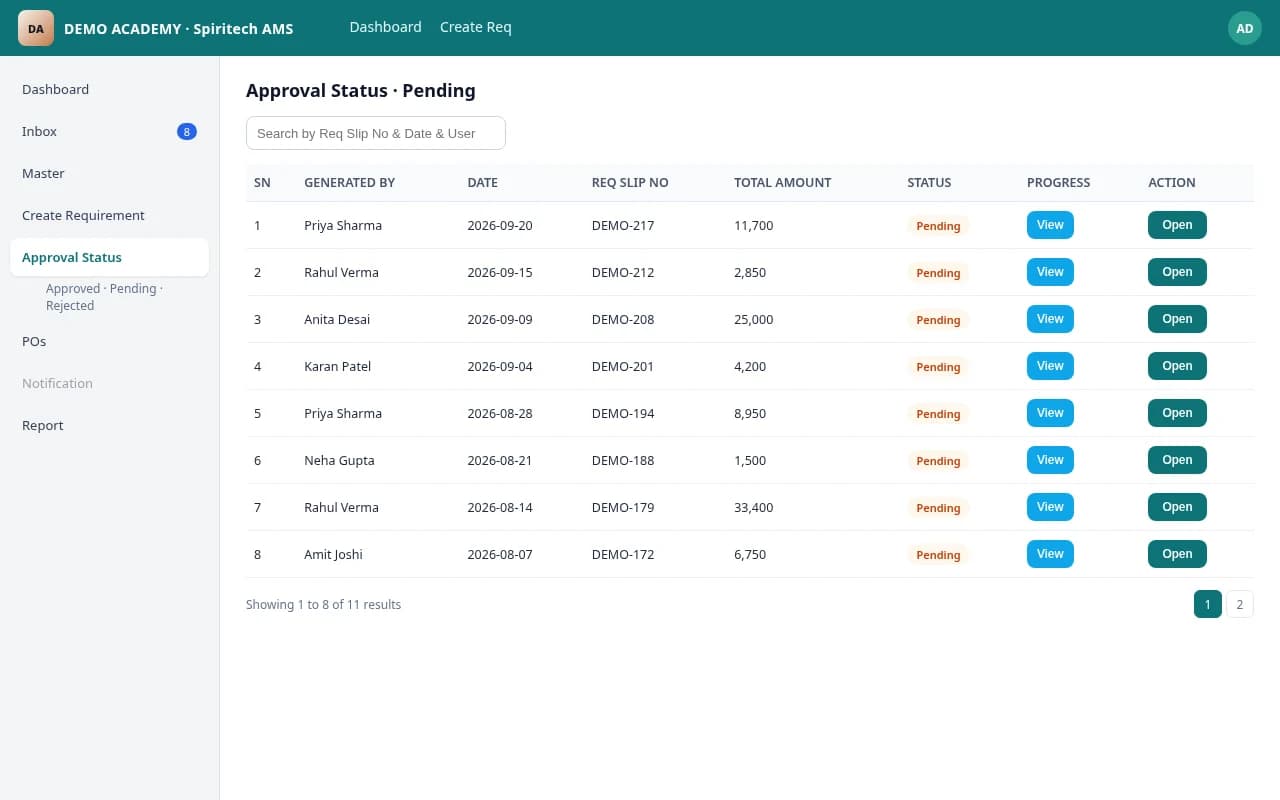The image size is (1280, 800).
Task: Select page 1 in pagination
Action: click(x=1208, y=604)
